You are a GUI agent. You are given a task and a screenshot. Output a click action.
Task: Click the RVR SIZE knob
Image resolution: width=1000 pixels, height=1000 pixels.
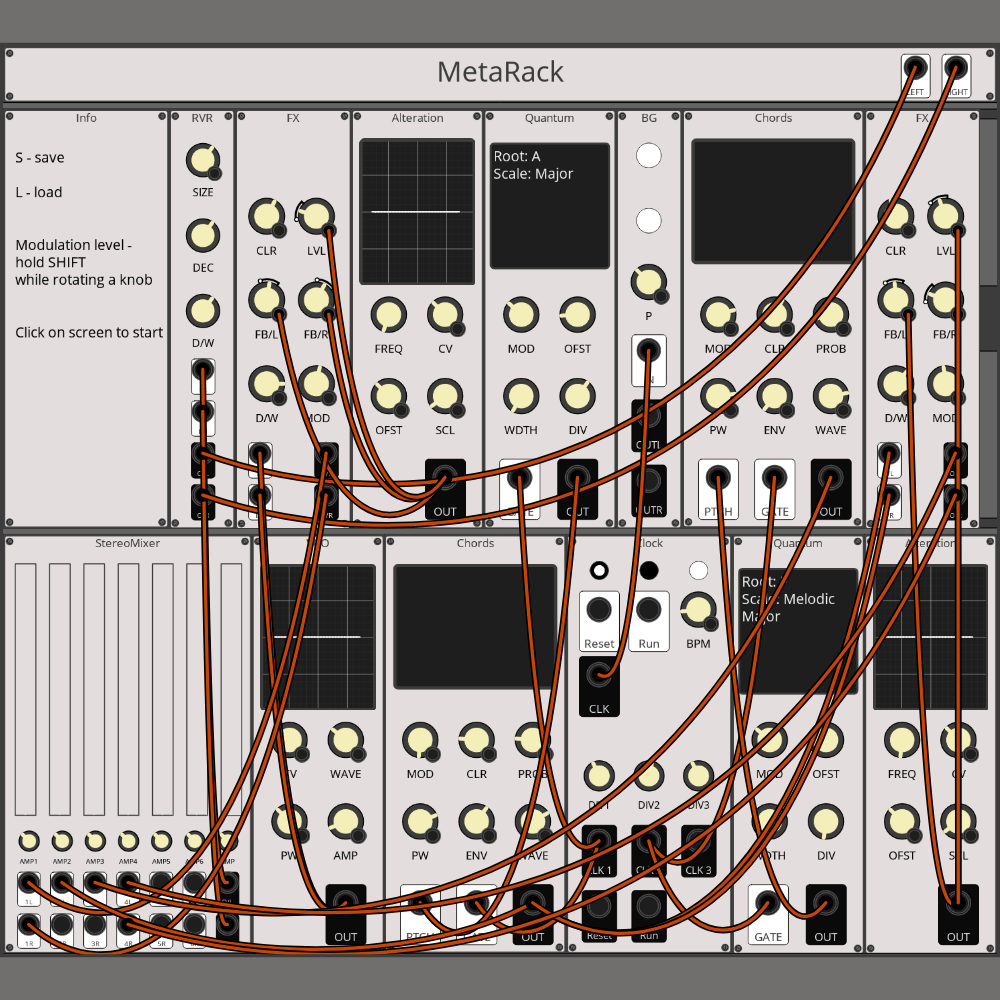pos(202,160)
